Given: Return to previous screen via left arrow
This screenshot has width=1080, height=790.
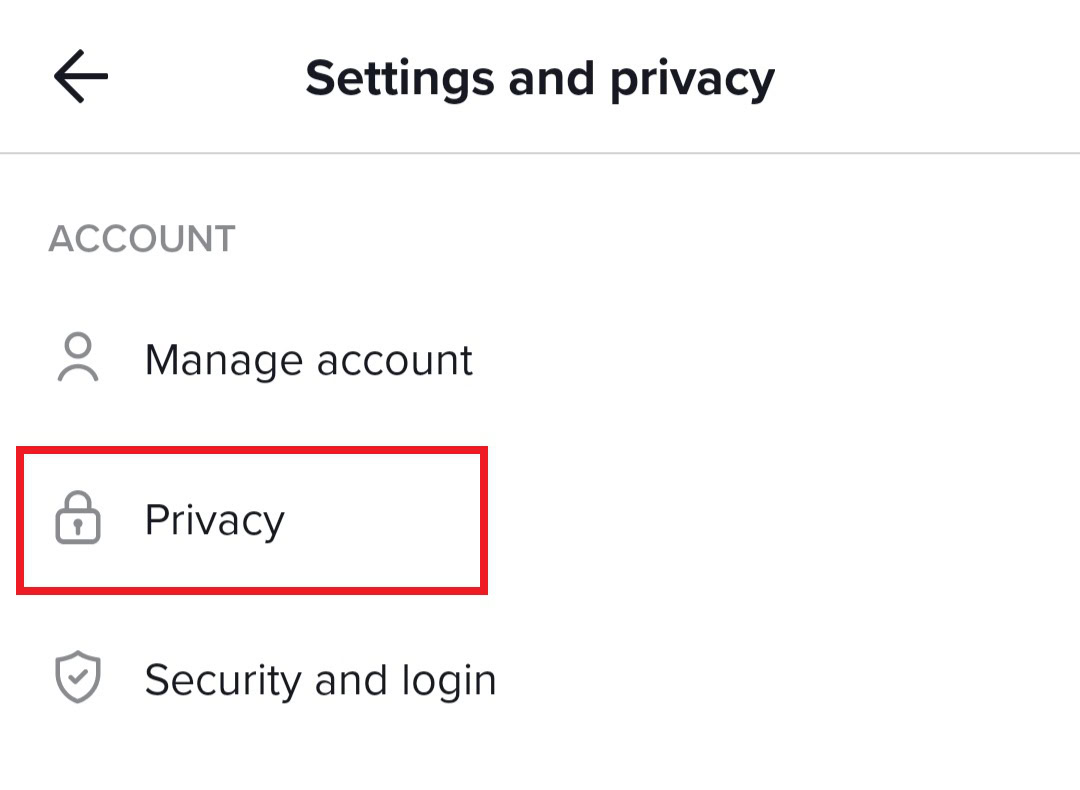Looking at the screenshot, I should [x=81, y=77].
